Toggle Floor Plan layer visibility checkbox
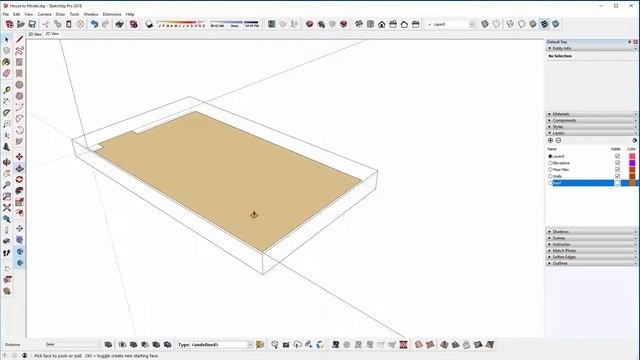Viewport: 640px width, 360px height. point(617,169)
